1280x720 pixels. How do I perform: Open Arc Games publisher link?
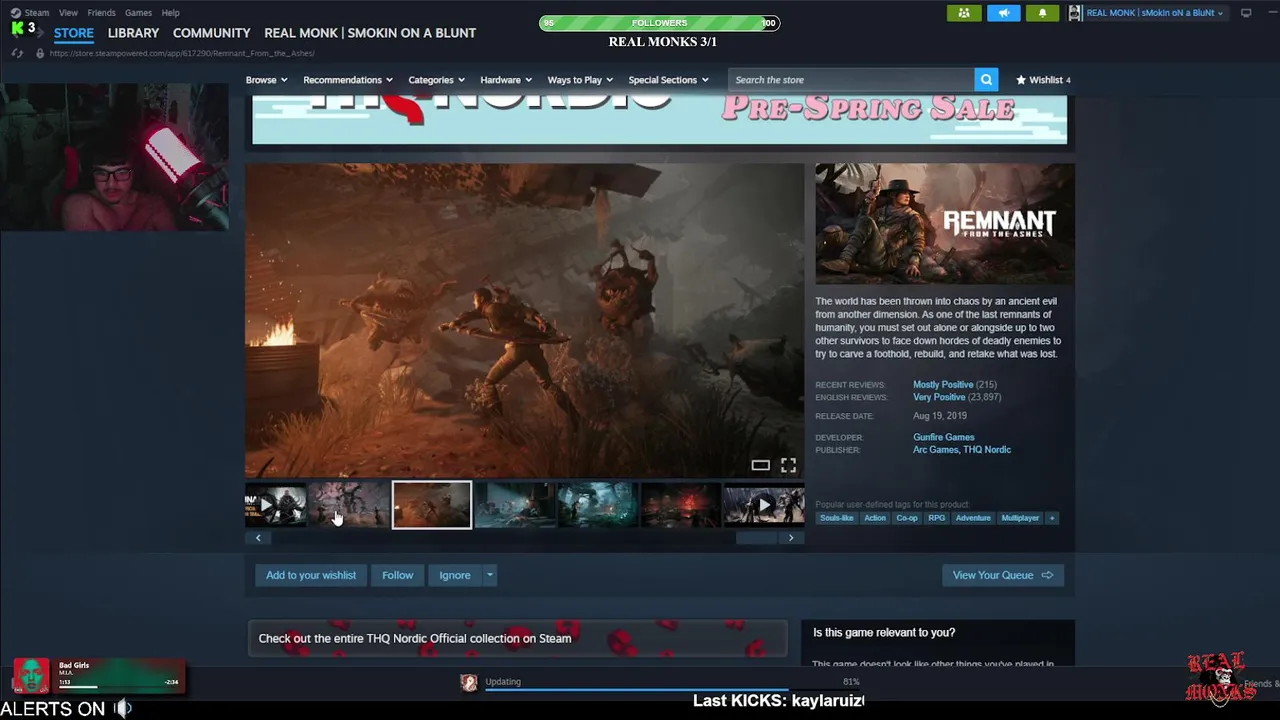pyautogui.click(x=935, y=450)
